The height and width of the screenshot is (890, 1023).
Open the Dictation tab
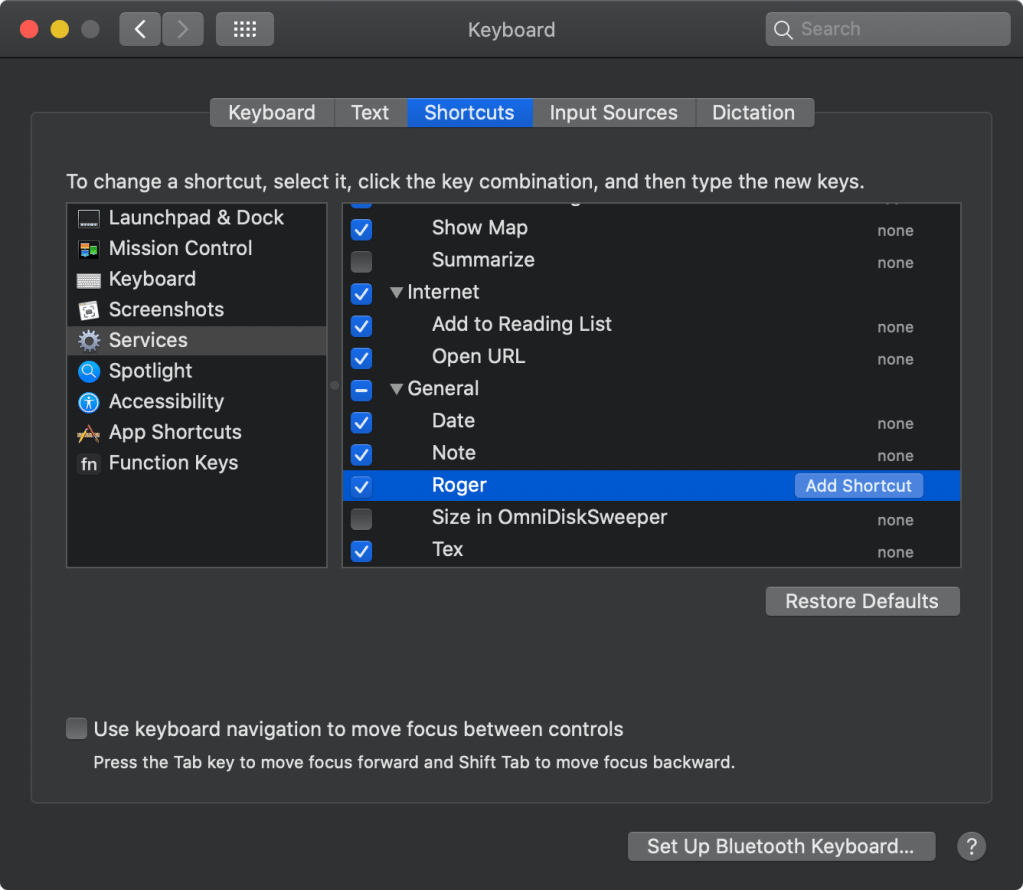pyautogui.click(x=754, y=112)
